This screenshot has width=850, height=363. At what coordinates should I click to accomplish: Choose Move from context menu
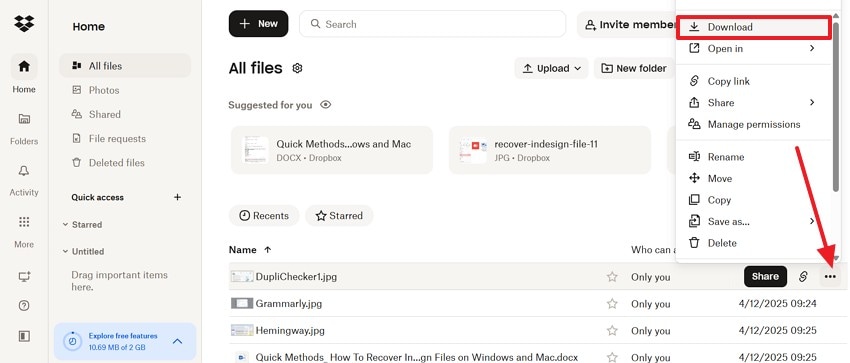[x=754, y=178]
